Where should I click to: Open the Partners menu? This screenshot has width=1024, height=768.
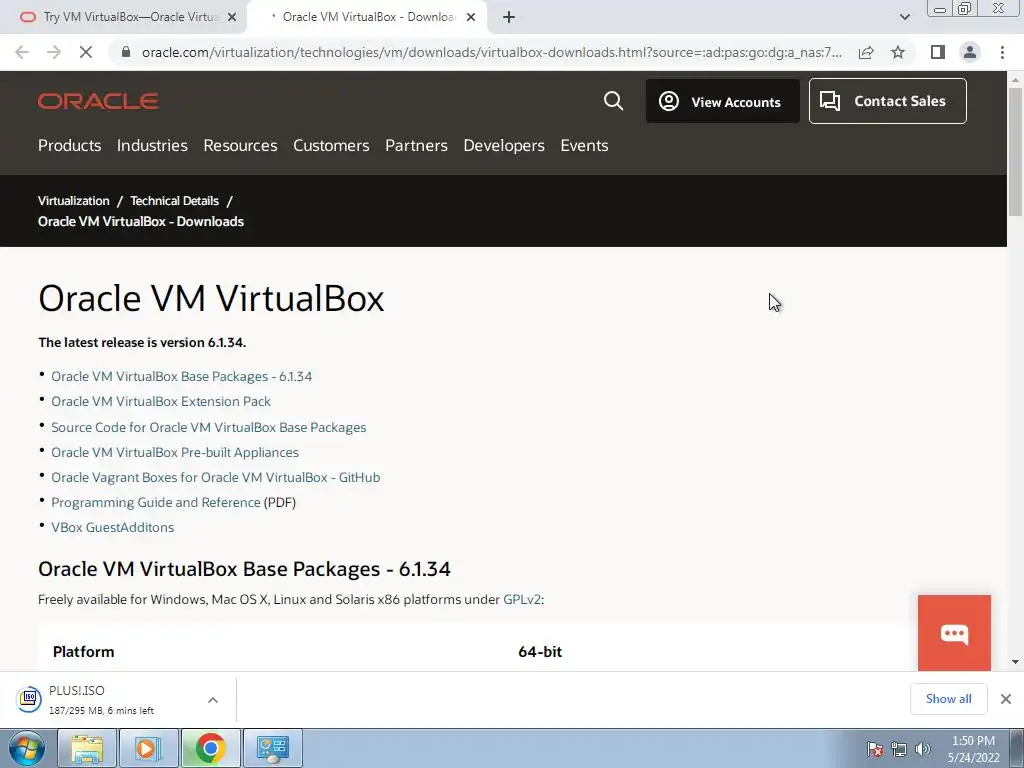(x=416, y=145)
